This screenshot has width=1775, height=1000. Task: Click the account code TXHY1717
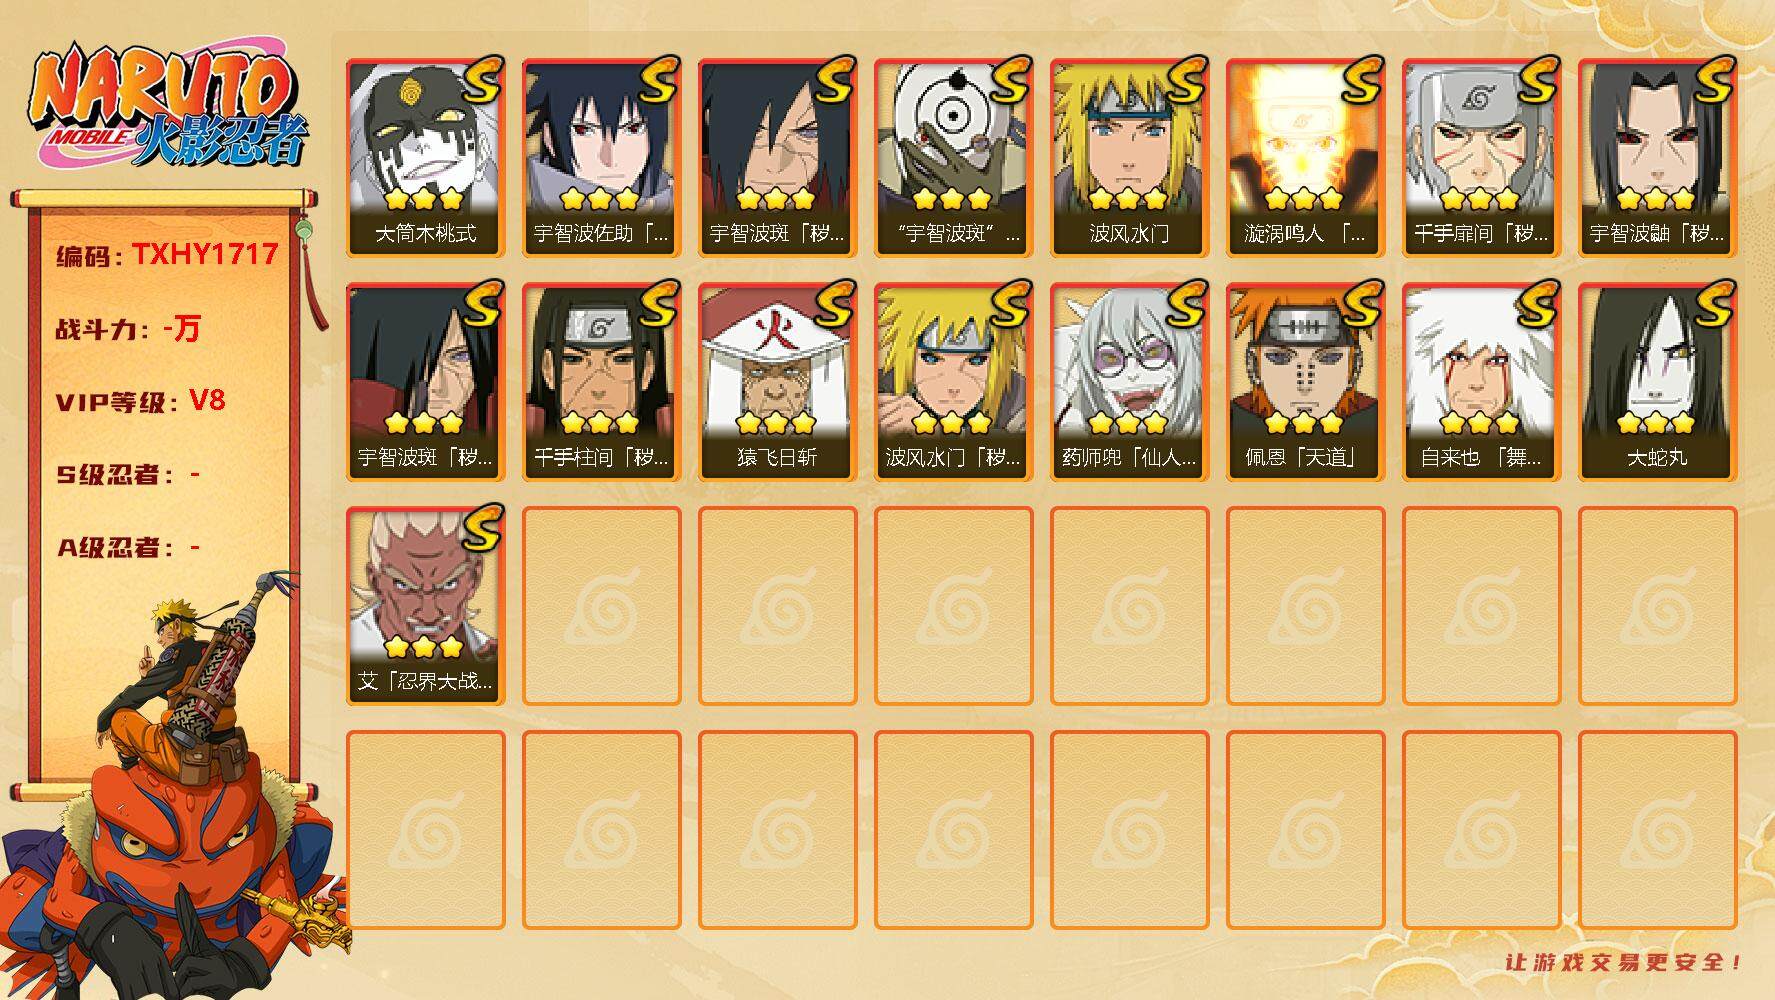(205, 255)
